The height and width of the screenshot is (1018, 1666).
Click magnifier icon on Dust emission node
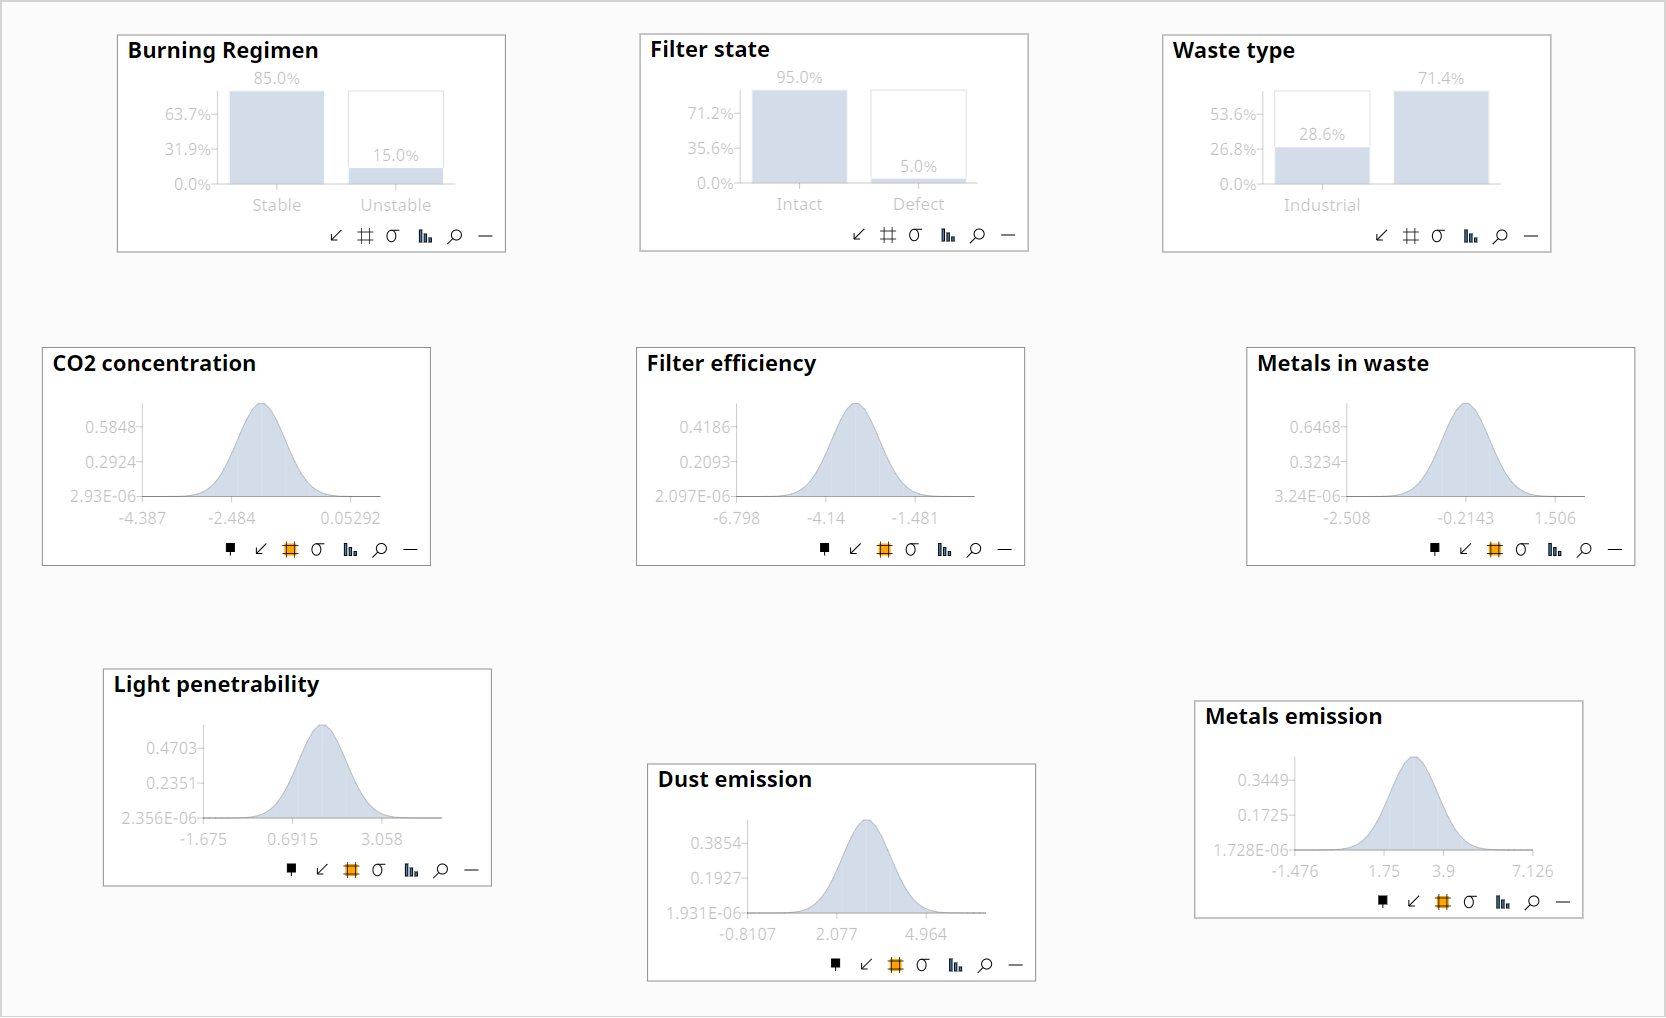pyautogui.click(x=985, y=965)
